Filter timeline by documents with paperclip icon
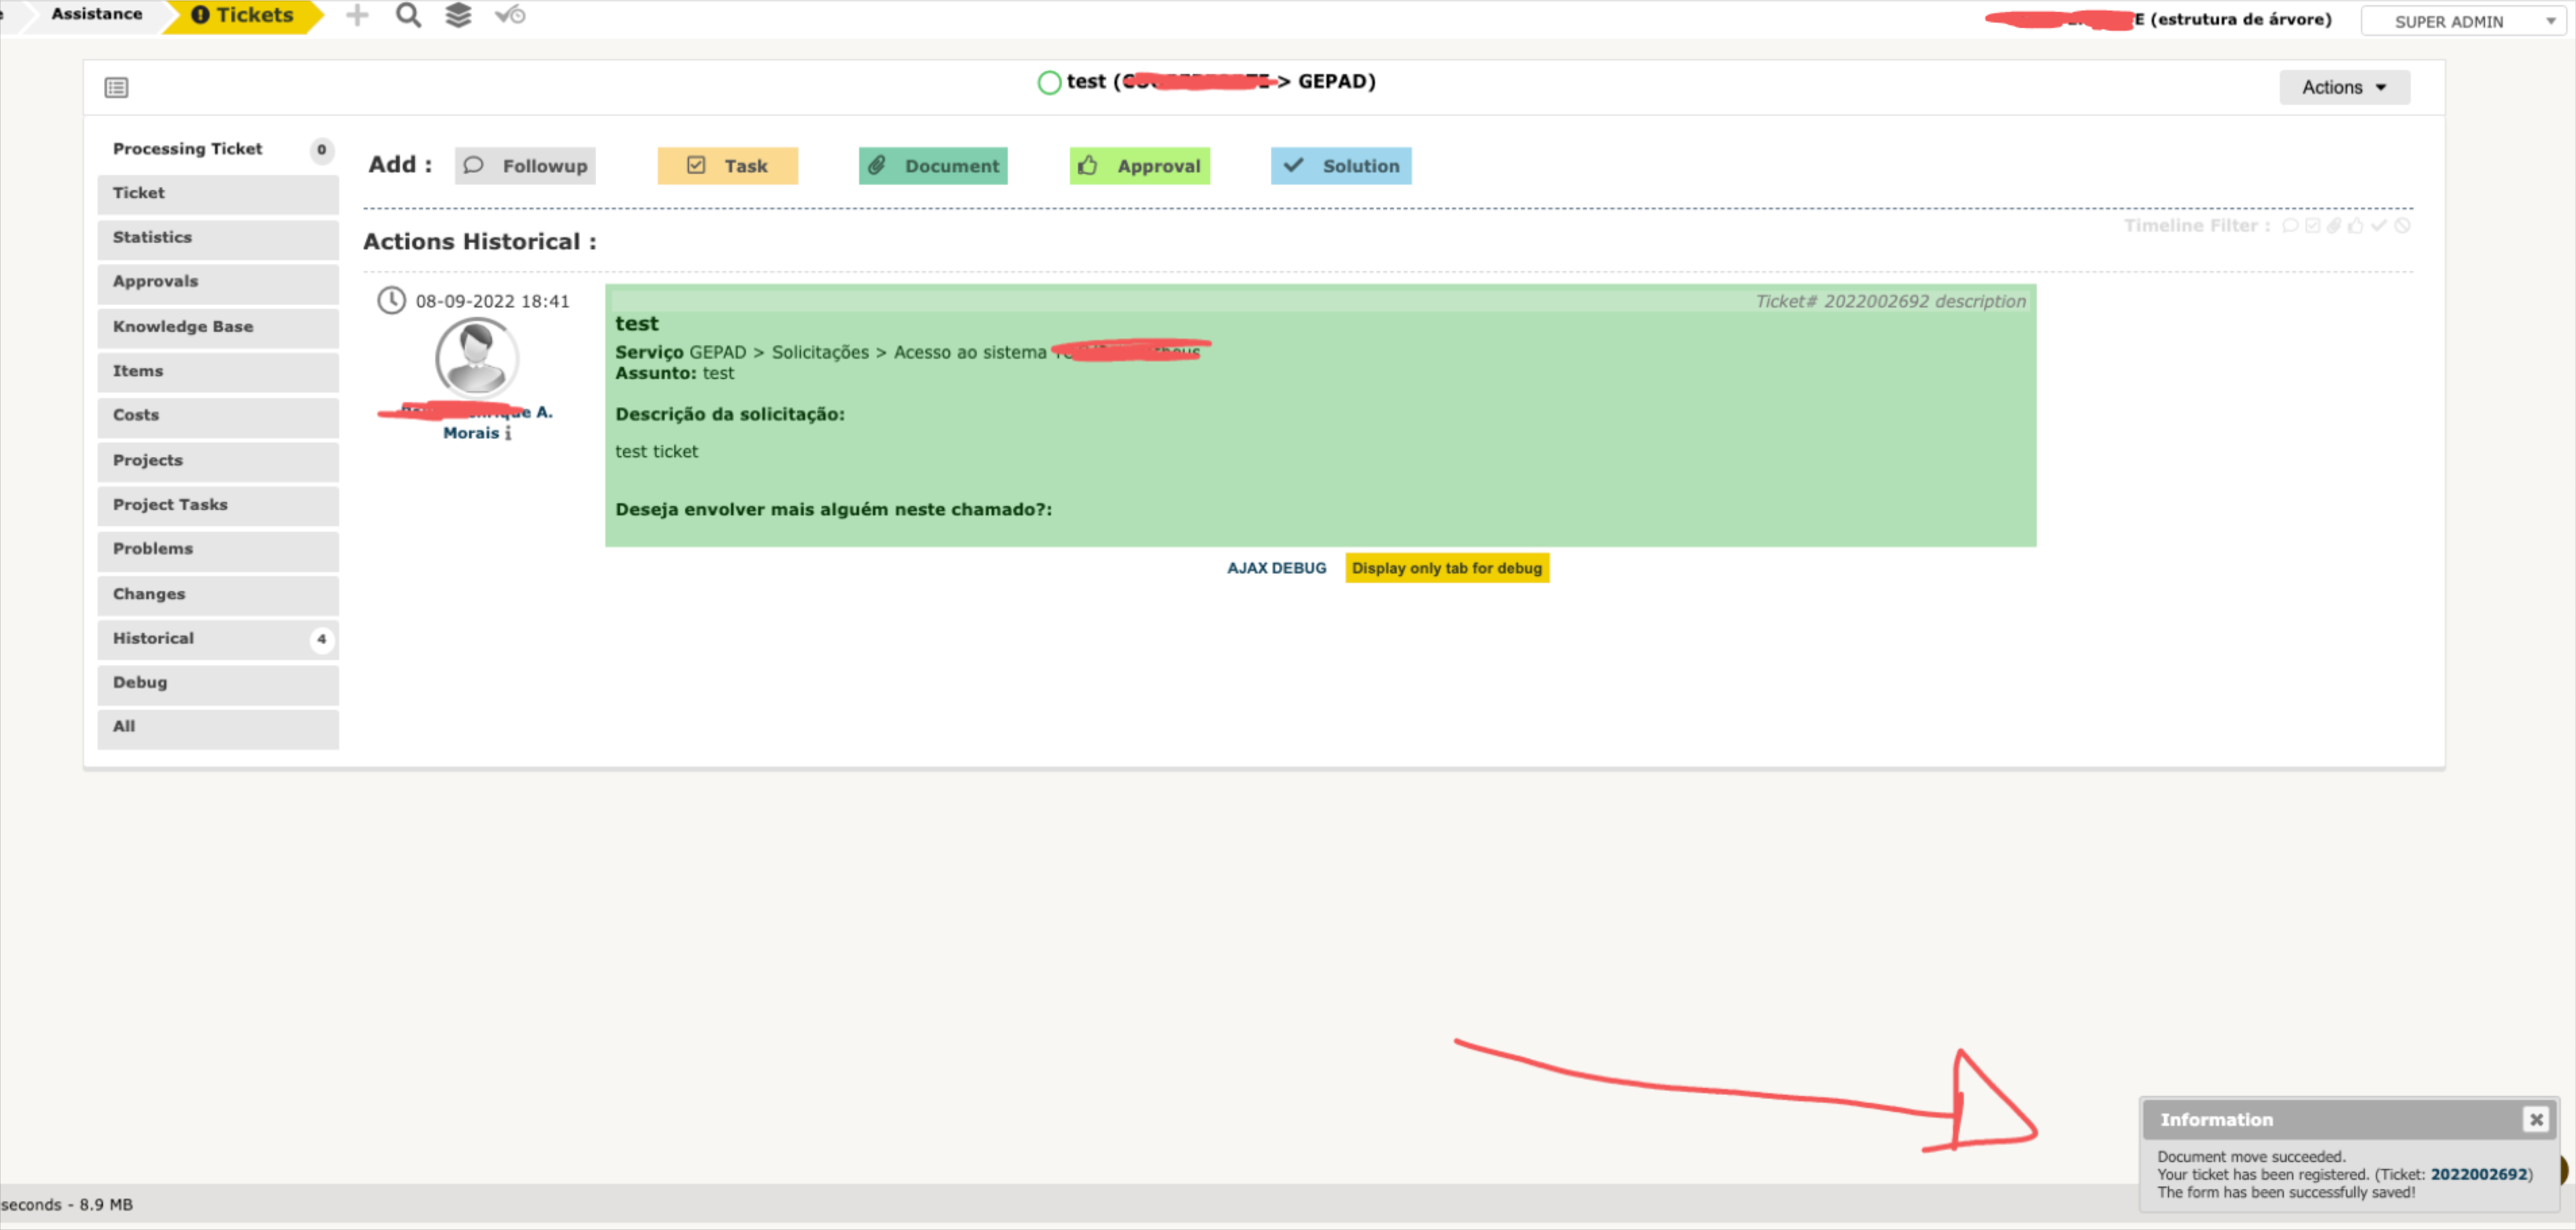Image resolution: width=2576 pixels, height=1230 pixels. pos(2334,226)
